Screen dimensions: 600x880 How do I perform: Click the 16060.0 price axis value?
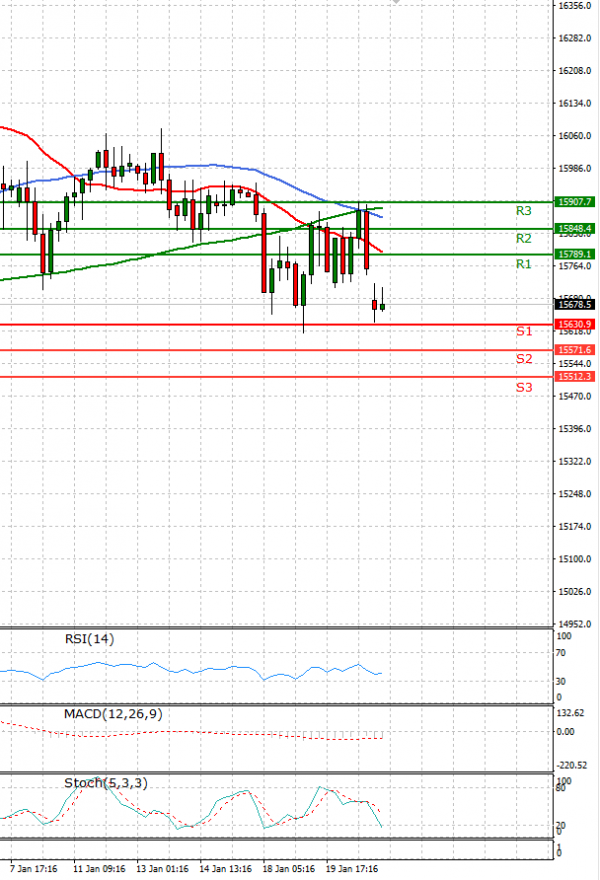click(575, 136)
